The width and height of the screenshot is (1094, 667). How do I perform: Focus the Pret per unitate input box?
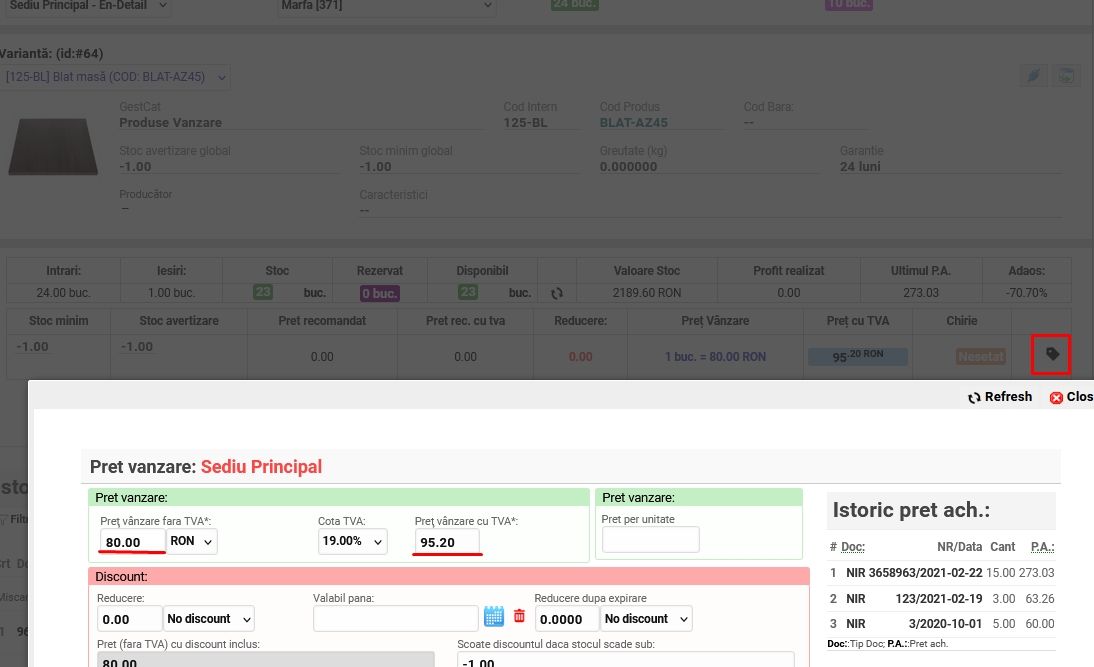point(650,540)
